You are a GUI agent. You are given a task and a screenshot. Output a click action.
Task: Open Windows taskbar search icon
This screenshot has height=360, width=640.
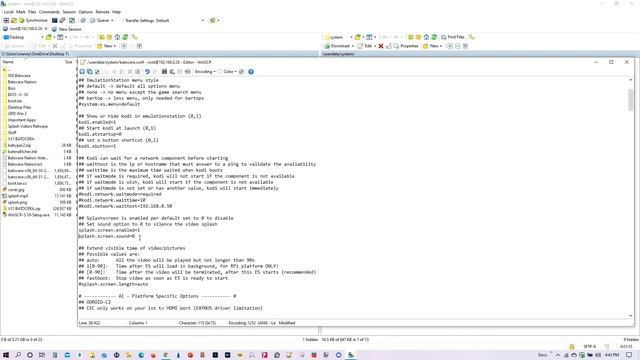pos(18,355)
